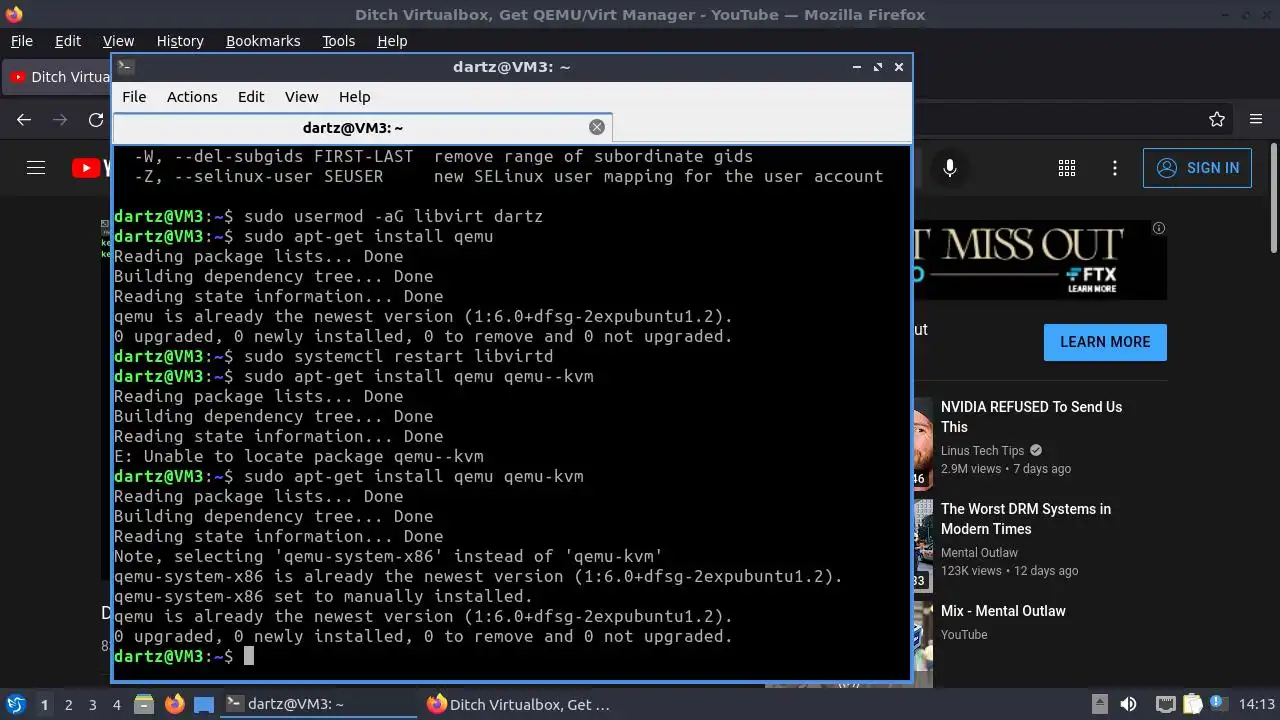1280x720 pixels.
Task: Minimize the terminal window
Action: (857, 67)
